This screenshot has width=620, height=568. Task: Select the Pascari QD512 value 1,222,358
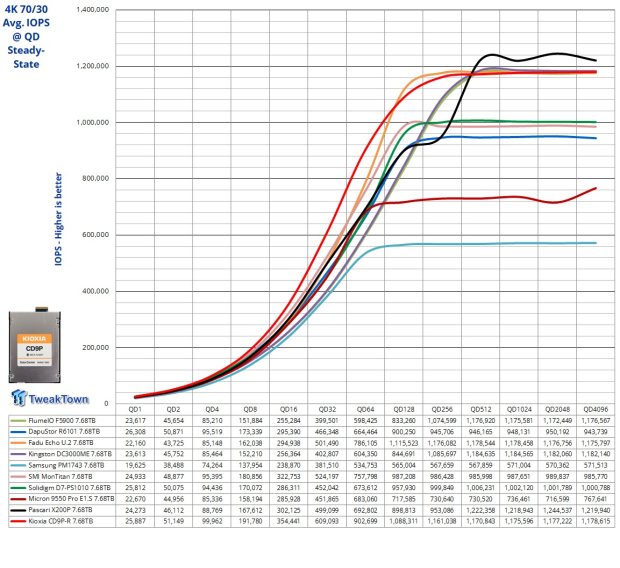coord(480,510)
